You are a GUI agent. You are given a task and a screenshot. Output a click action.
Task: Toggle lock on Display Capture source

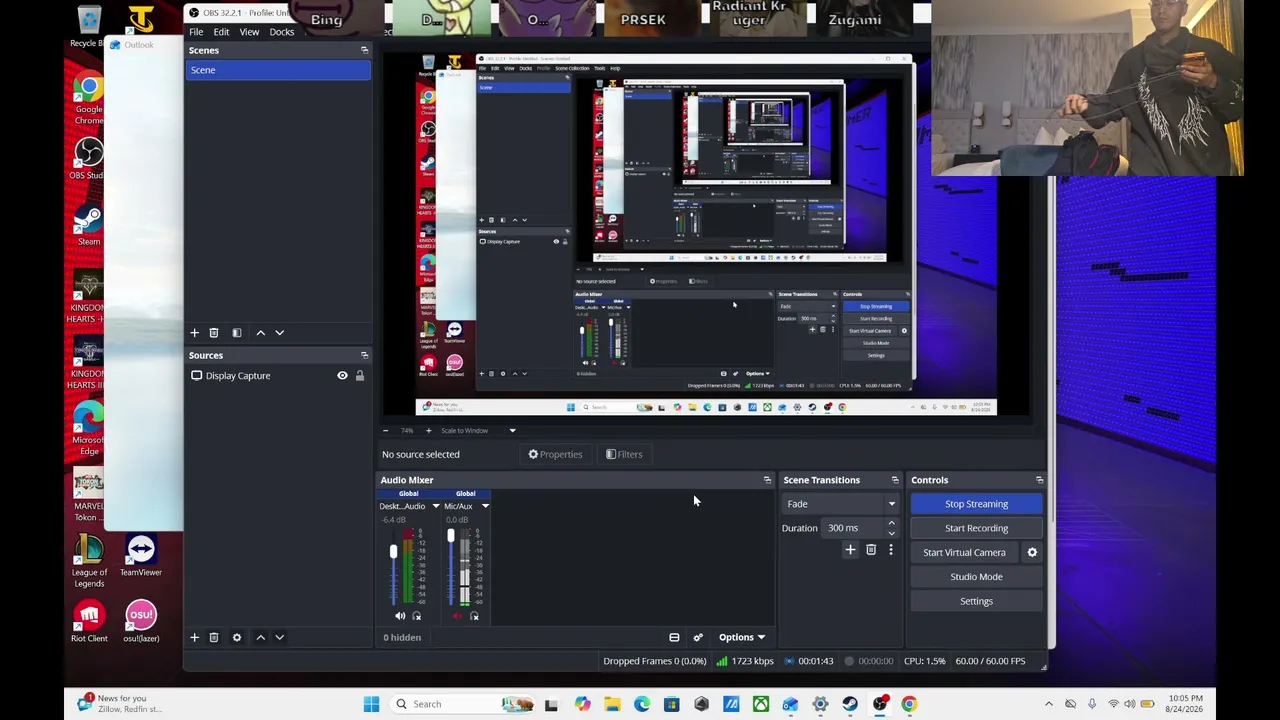[360, 376]
